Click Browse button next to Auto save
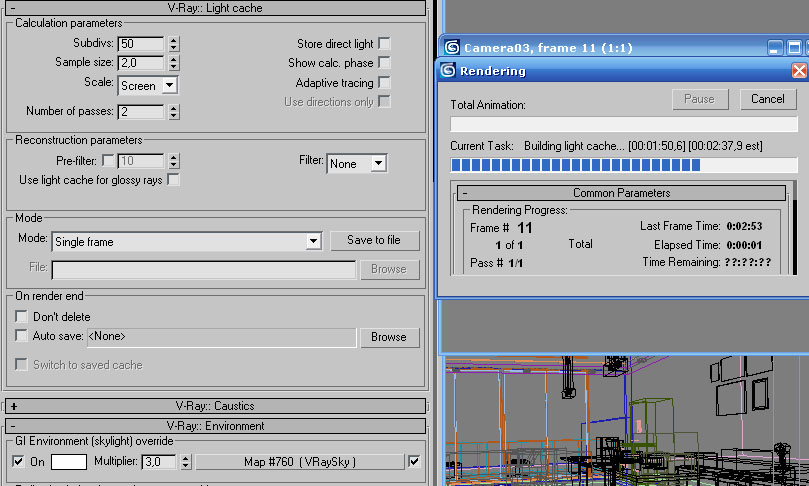Viewport: 809px width, 486px height. tap(389, 337)
